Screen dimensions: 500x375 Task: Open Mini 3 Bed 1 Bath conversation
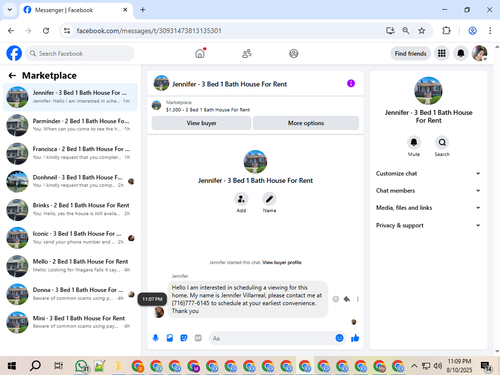[x=70, y=322]
